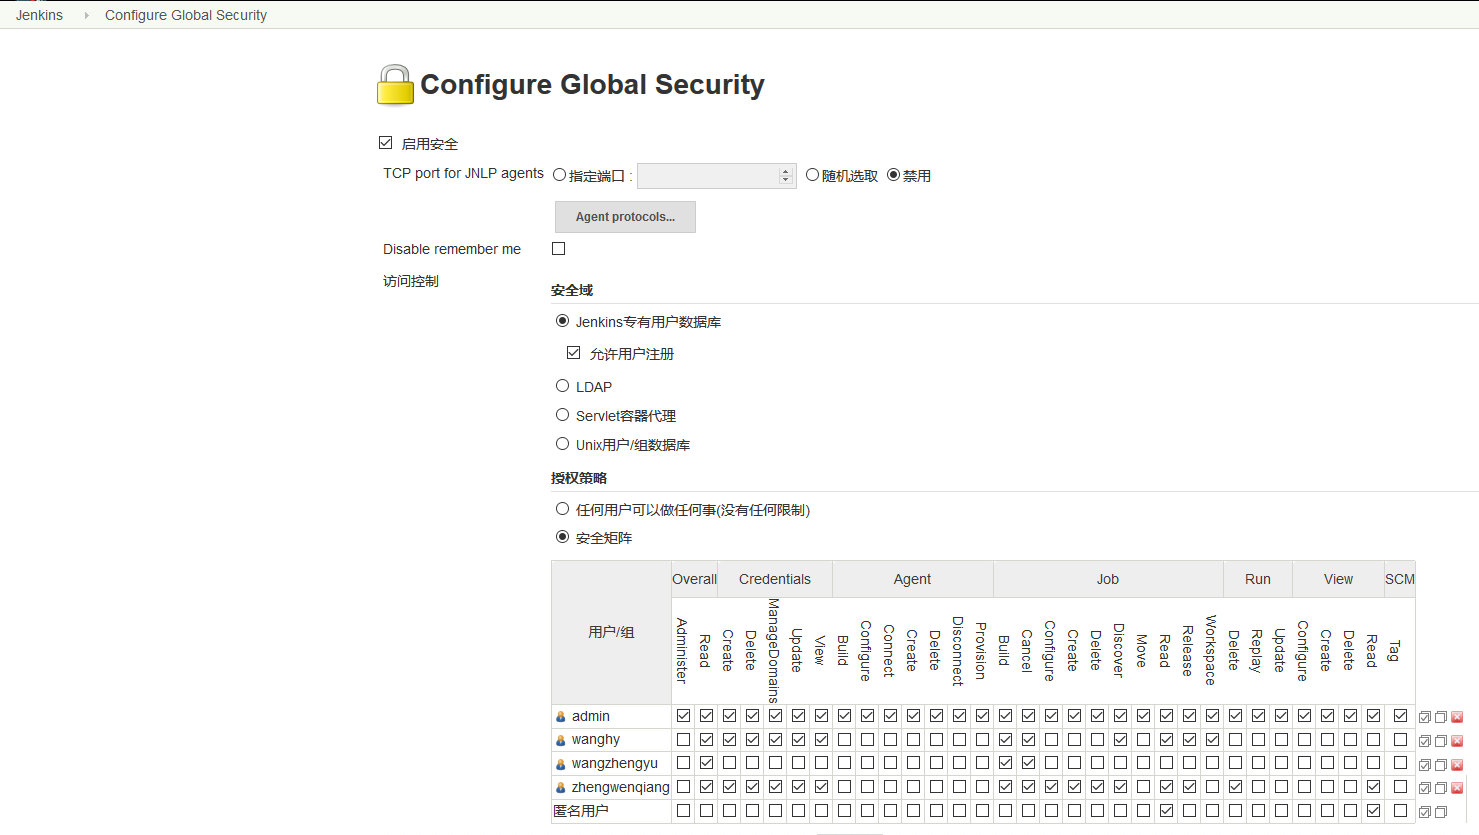The height and width of the screenshot is (835, 1479).
Task: Toggle Provision permission for wanghy
Action: click(982, 740)
